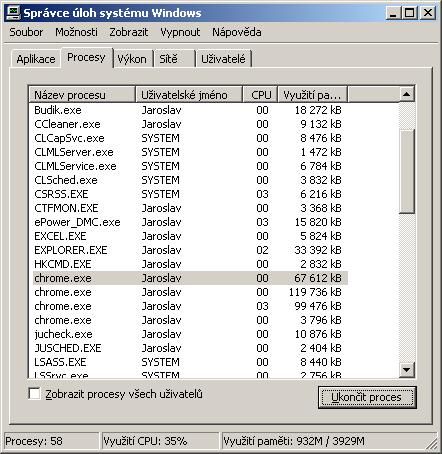Click the Ukončit proces button
Screen dimensions: 442x454
367,397
